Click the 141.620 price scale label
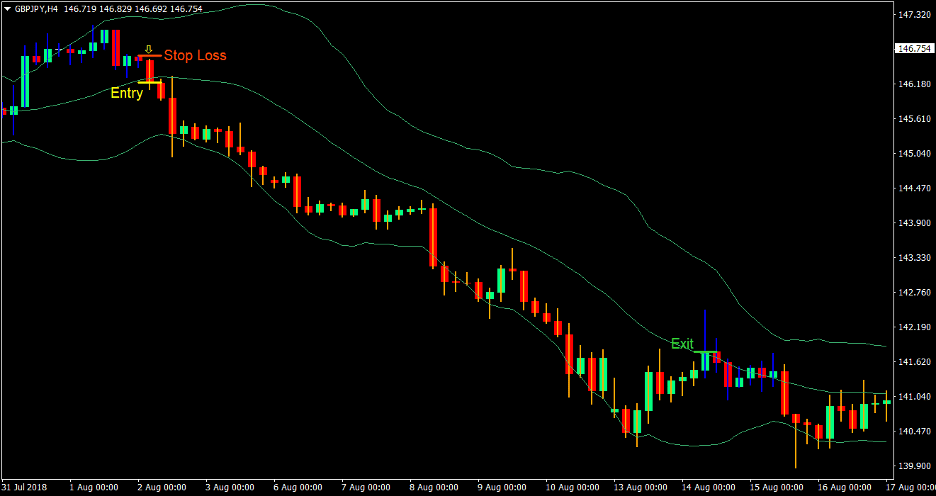 click(x=913, y=362)
